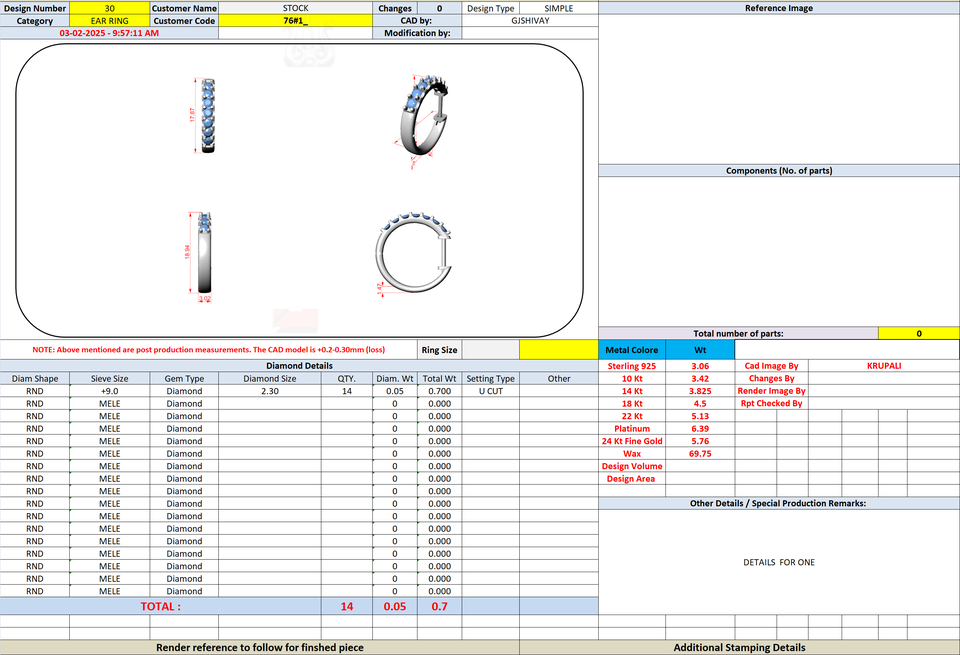The height and width of the screenshot is (655, 960).
Task: Click the Total number of parts value 0
Action: pos(918,334)
